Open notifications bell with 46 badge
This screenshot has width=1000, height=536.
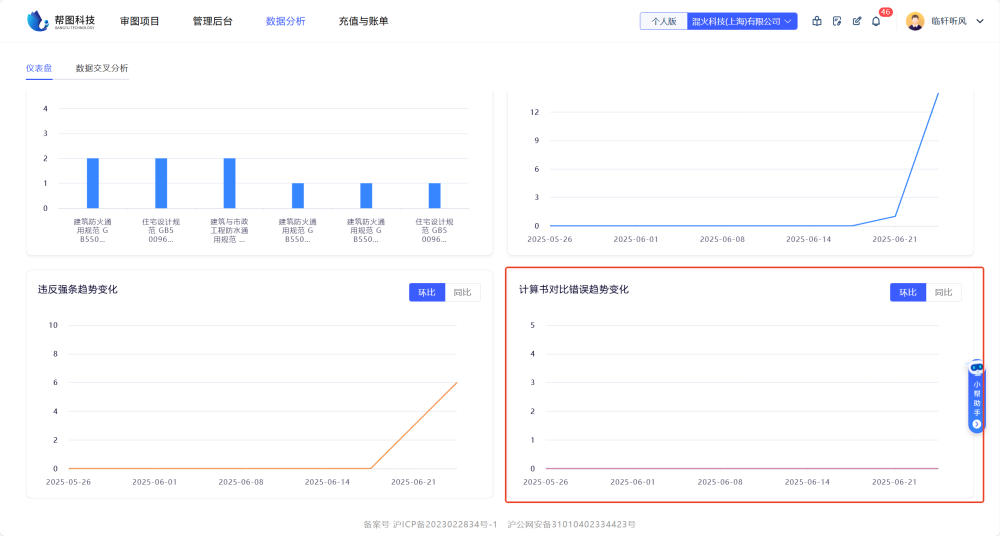[x=876, y=21]
